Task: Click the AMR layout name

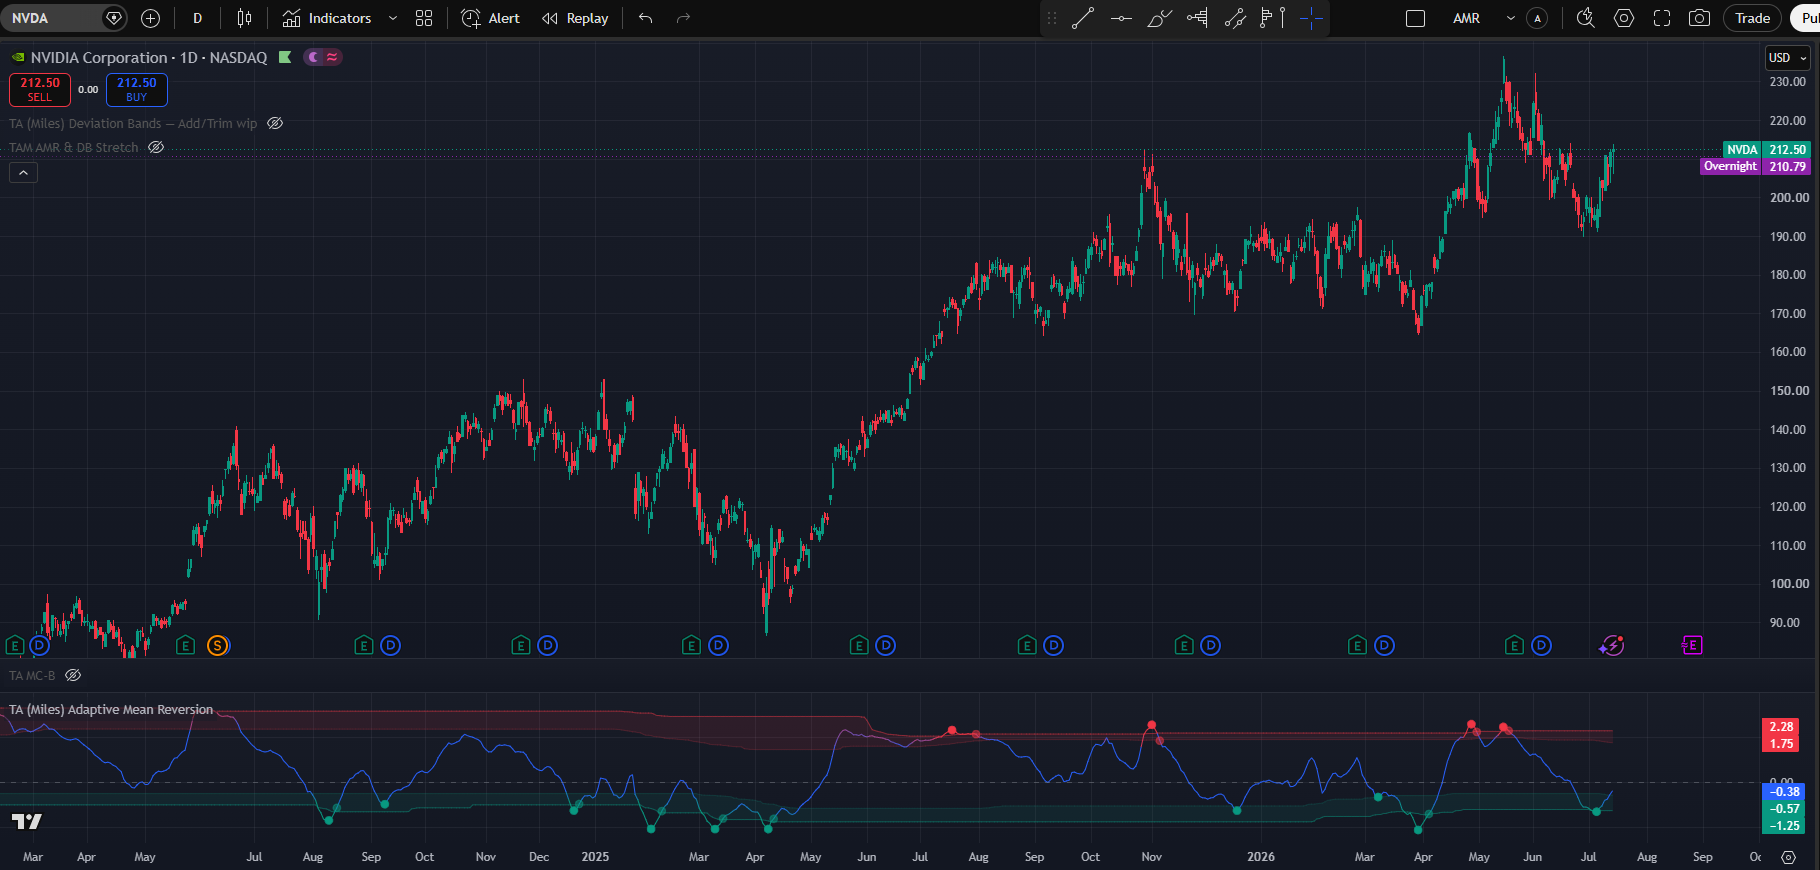Action: pyautogui.click(x=1466, y=18)
